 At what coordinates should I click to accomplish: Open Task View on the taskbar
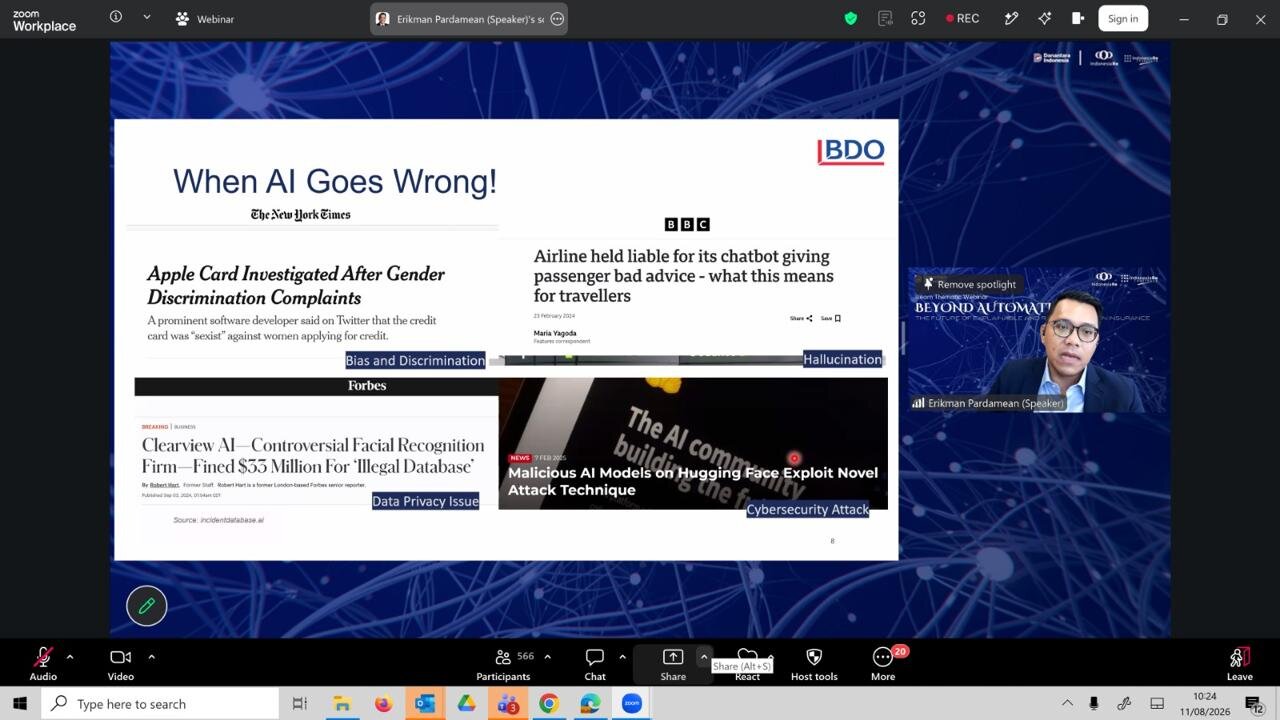(x=299, y=704)
